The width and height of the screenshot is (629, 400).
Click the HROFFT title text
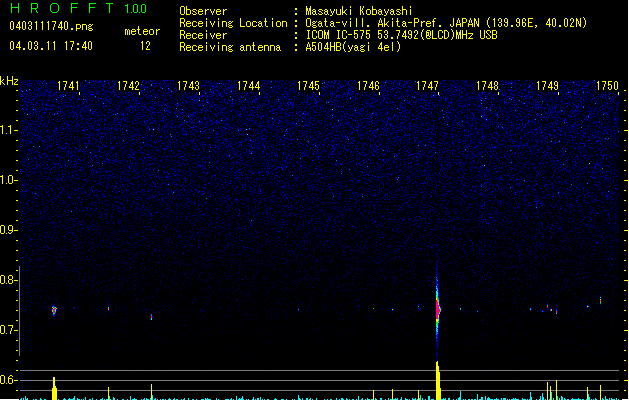62,8
